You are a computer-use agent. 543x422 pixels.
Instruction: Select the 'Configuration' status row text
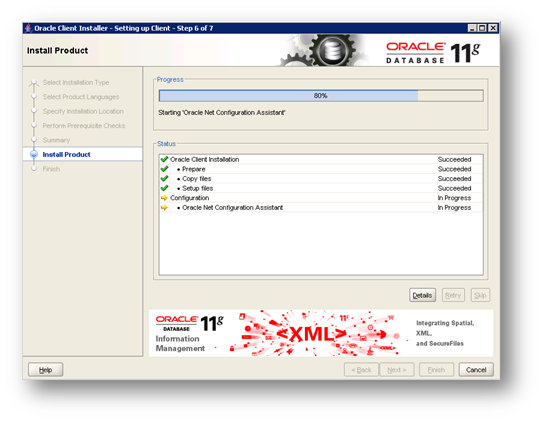point(189,198)
